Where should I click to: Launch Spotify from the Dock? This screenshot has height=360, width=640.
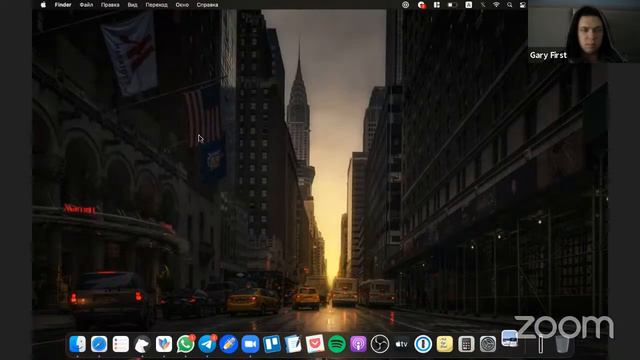[x=337, y=344]
